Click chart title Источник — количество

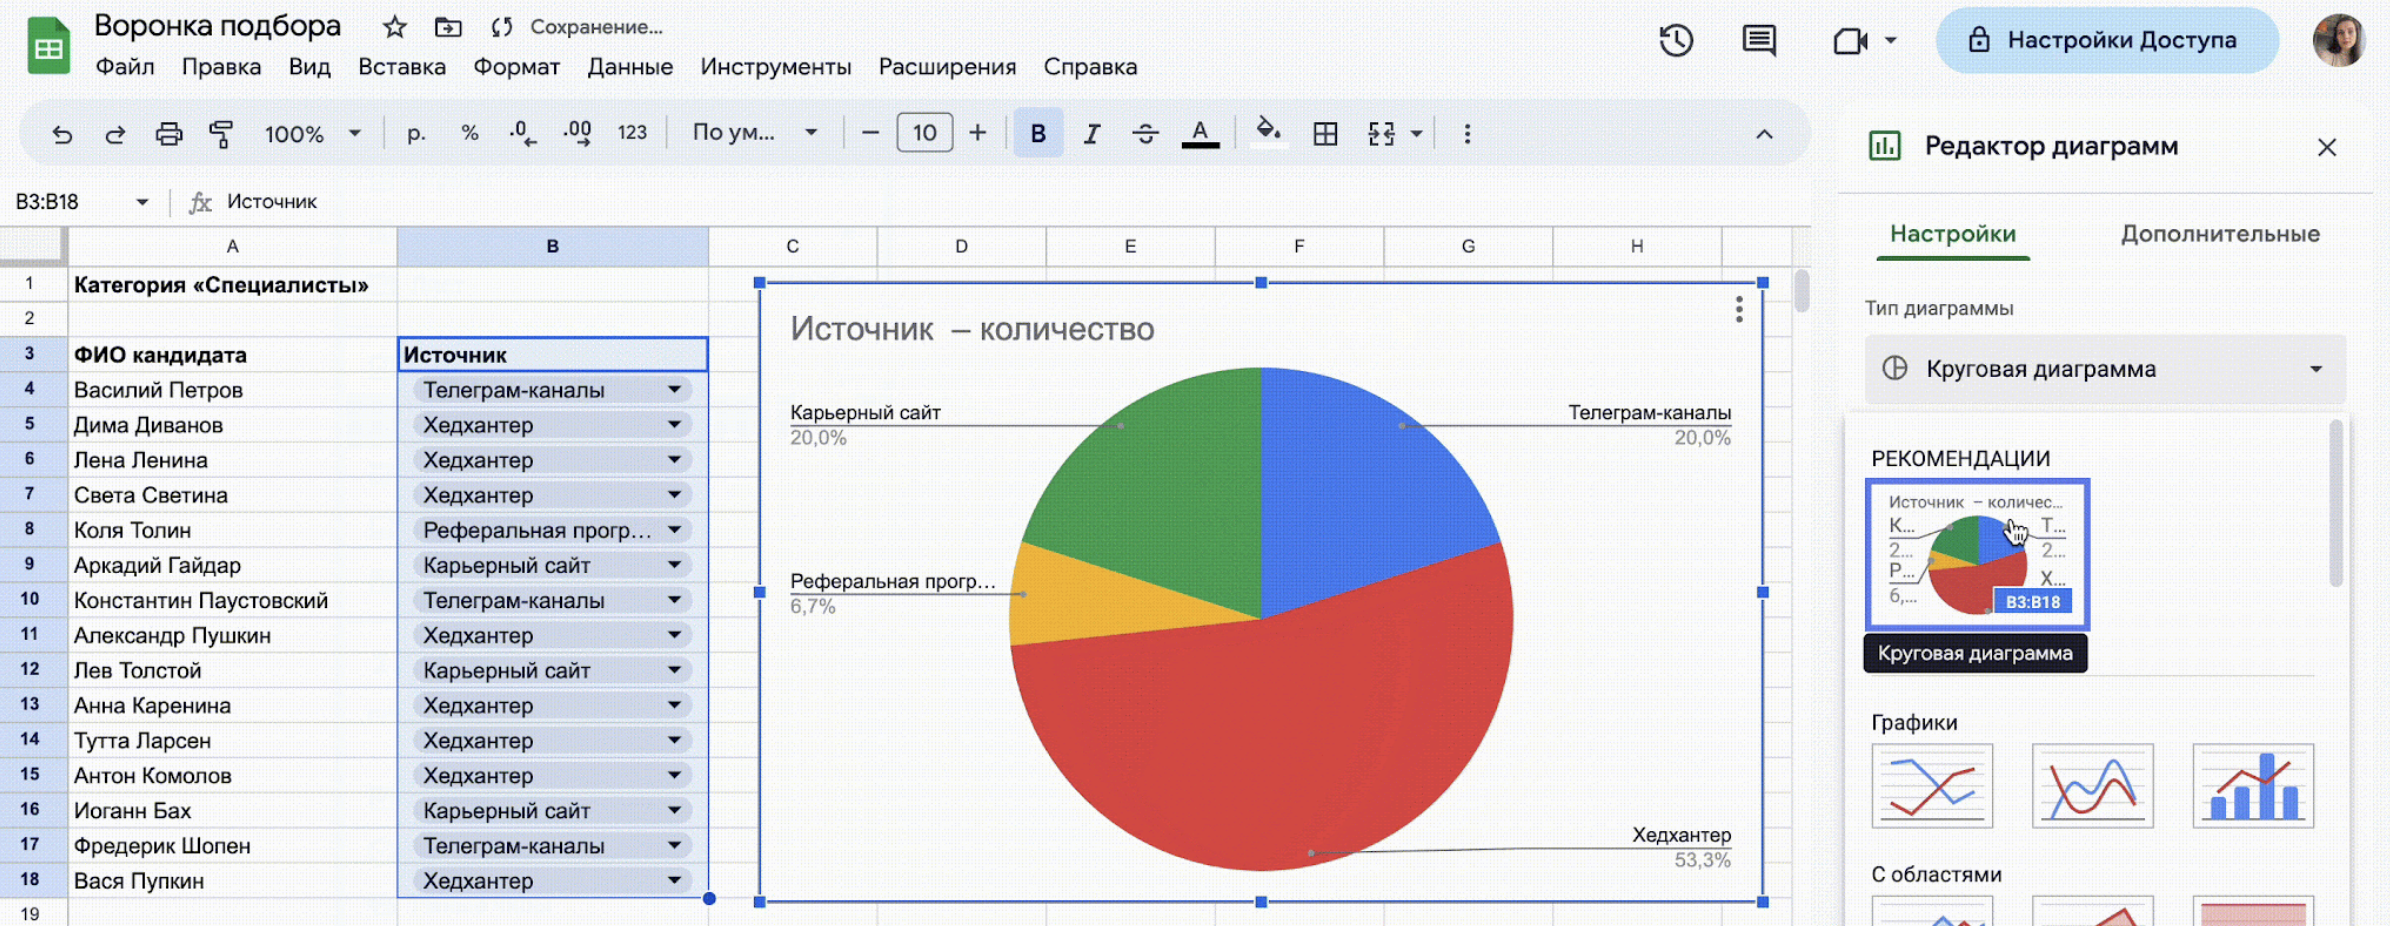(x=972, y=329)
